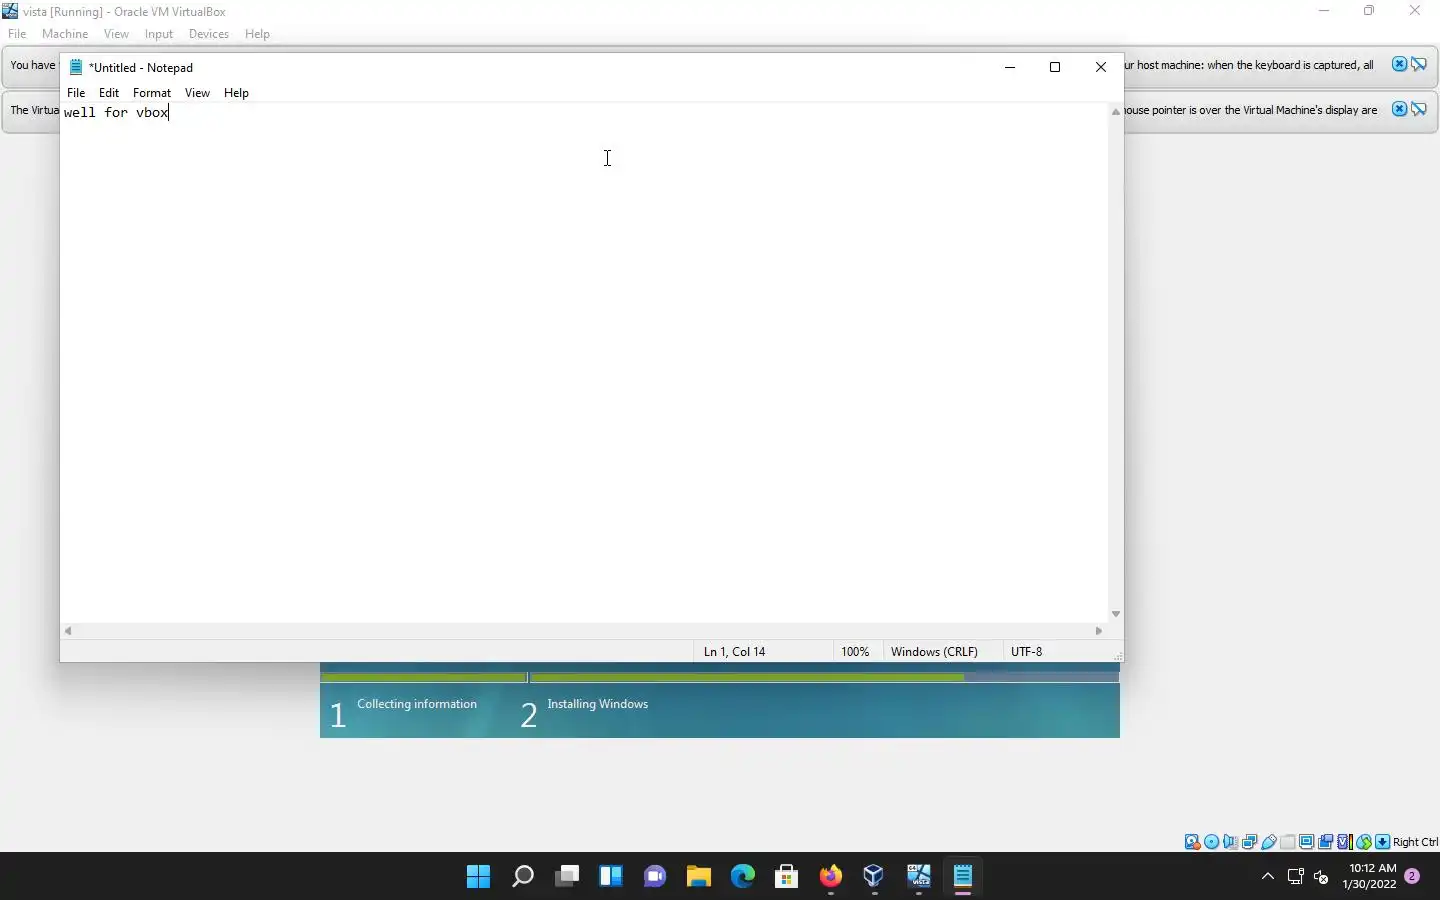Click Notepad's vertical scrollbar down arrow

[1116, 614]
